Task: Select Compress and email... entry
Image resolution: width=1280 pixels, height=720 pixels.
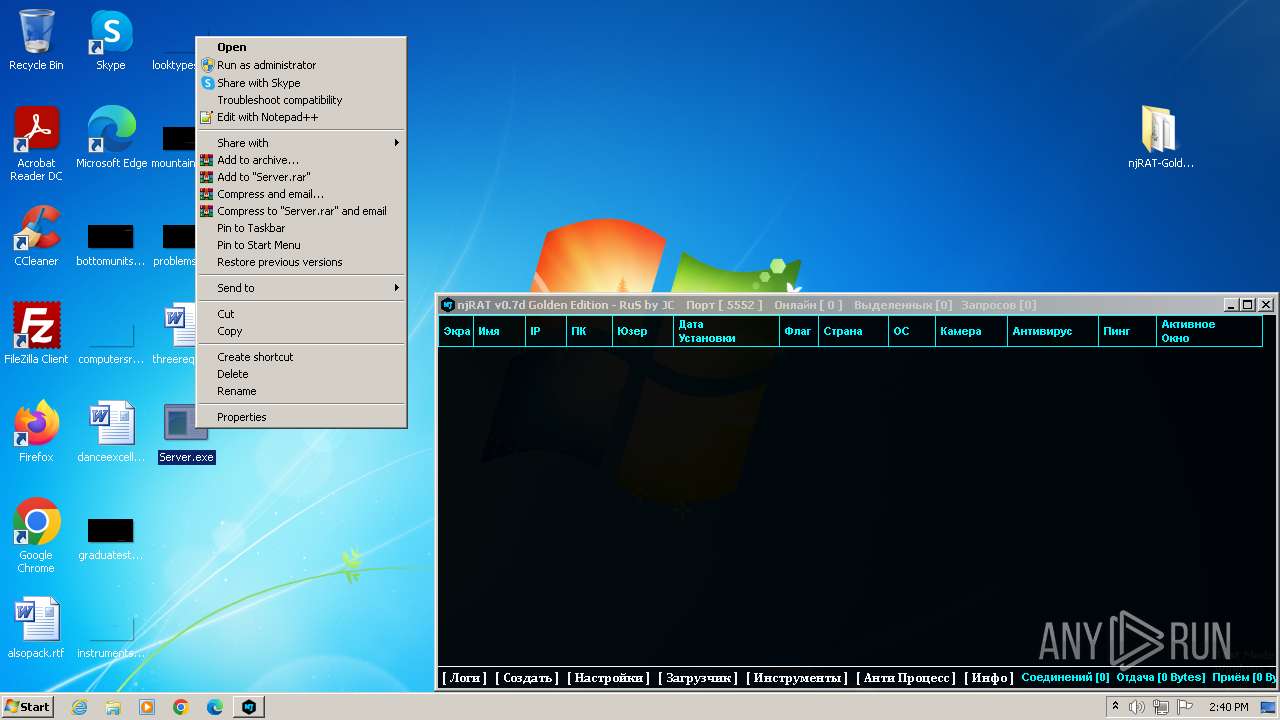Action: pos(301,194)
